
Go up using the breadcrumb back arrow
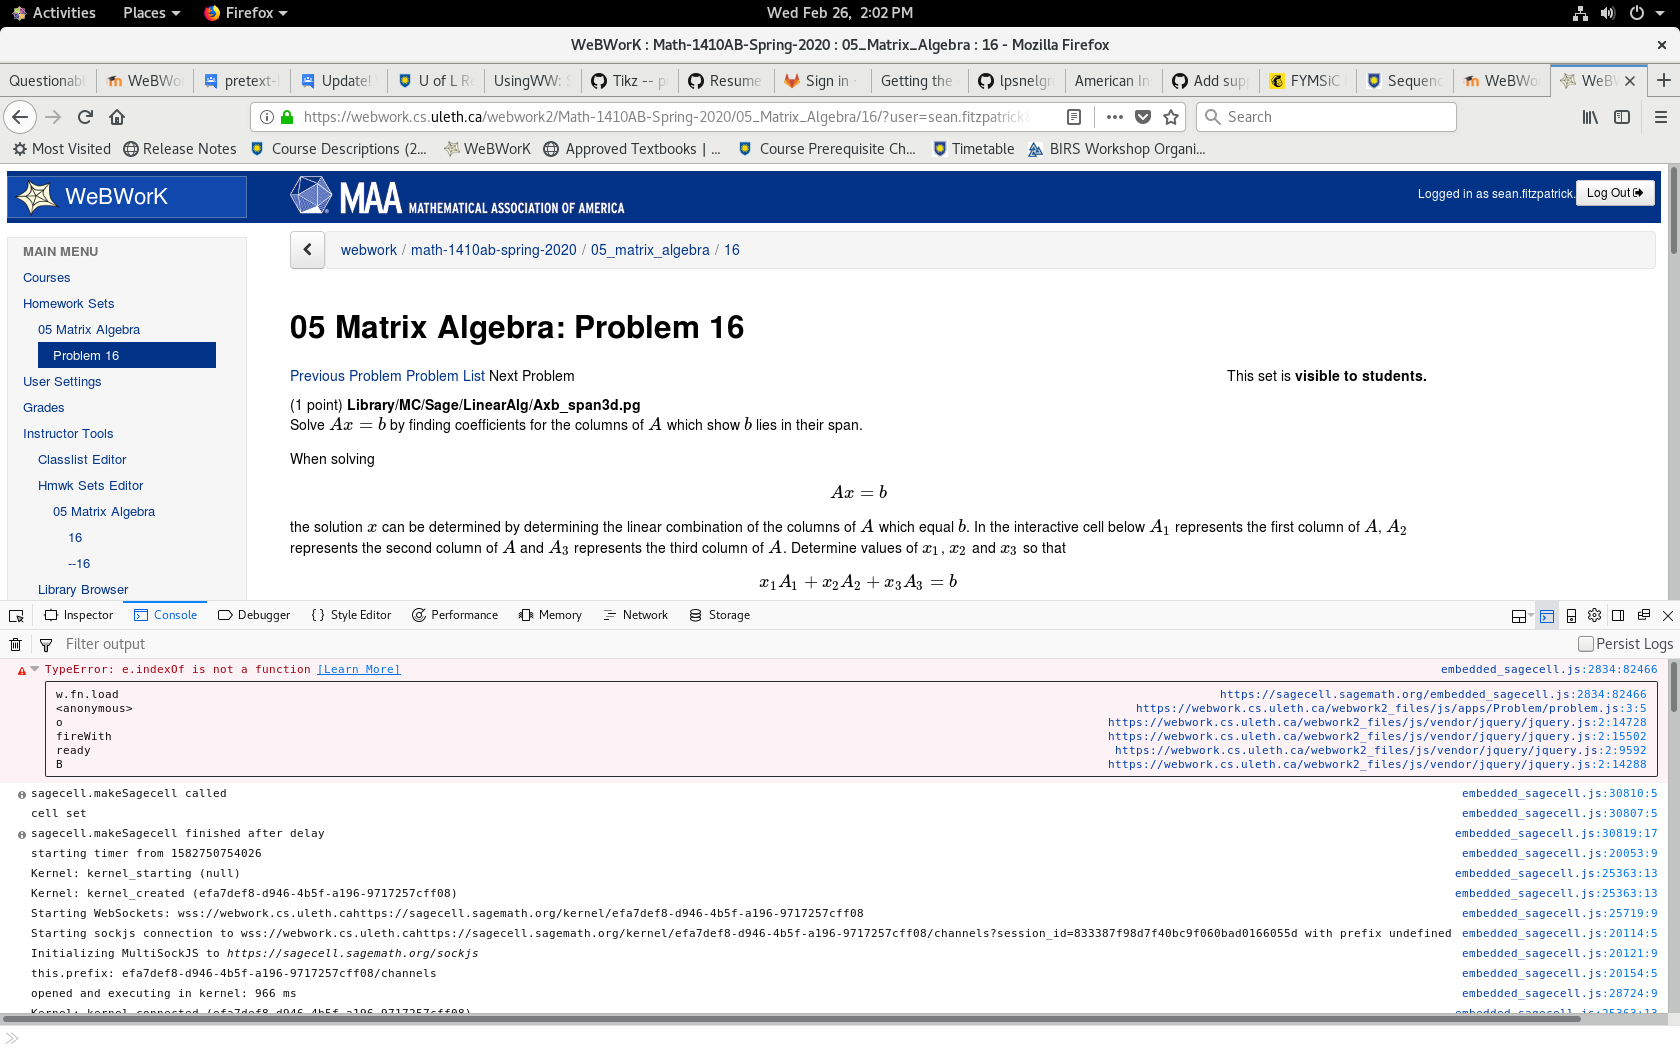[308, 250]
